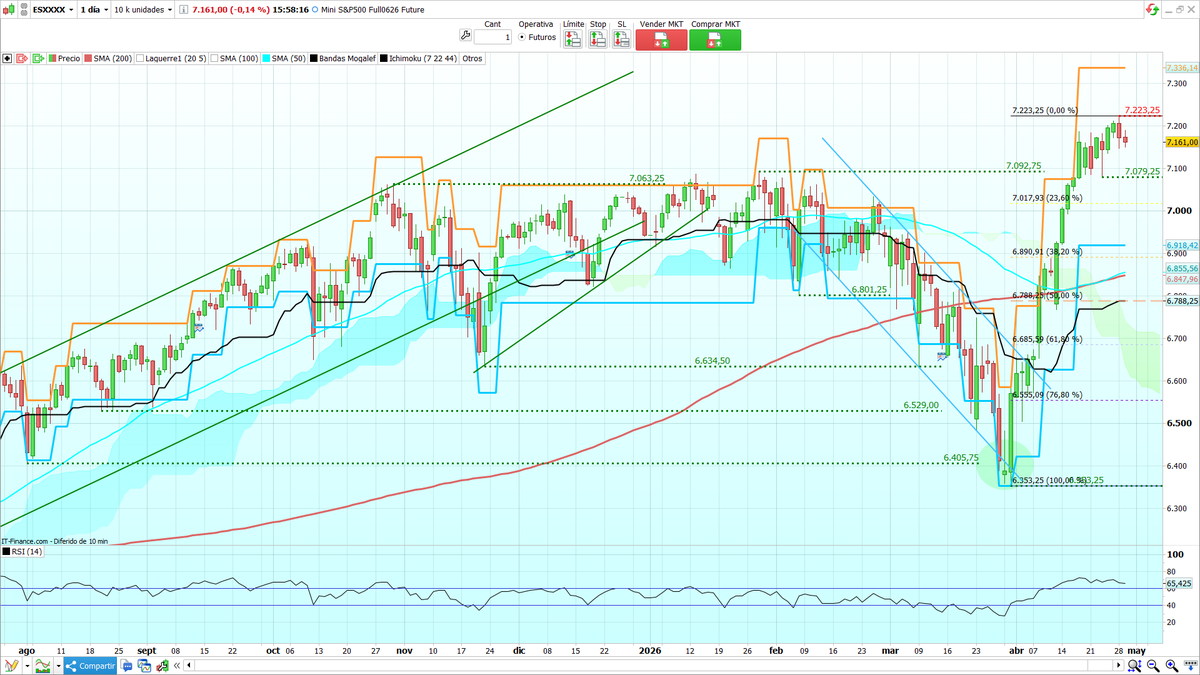Open trading settings wrench icon
1200x675 pixels.
pyautogui.click(x=465, y=35)
